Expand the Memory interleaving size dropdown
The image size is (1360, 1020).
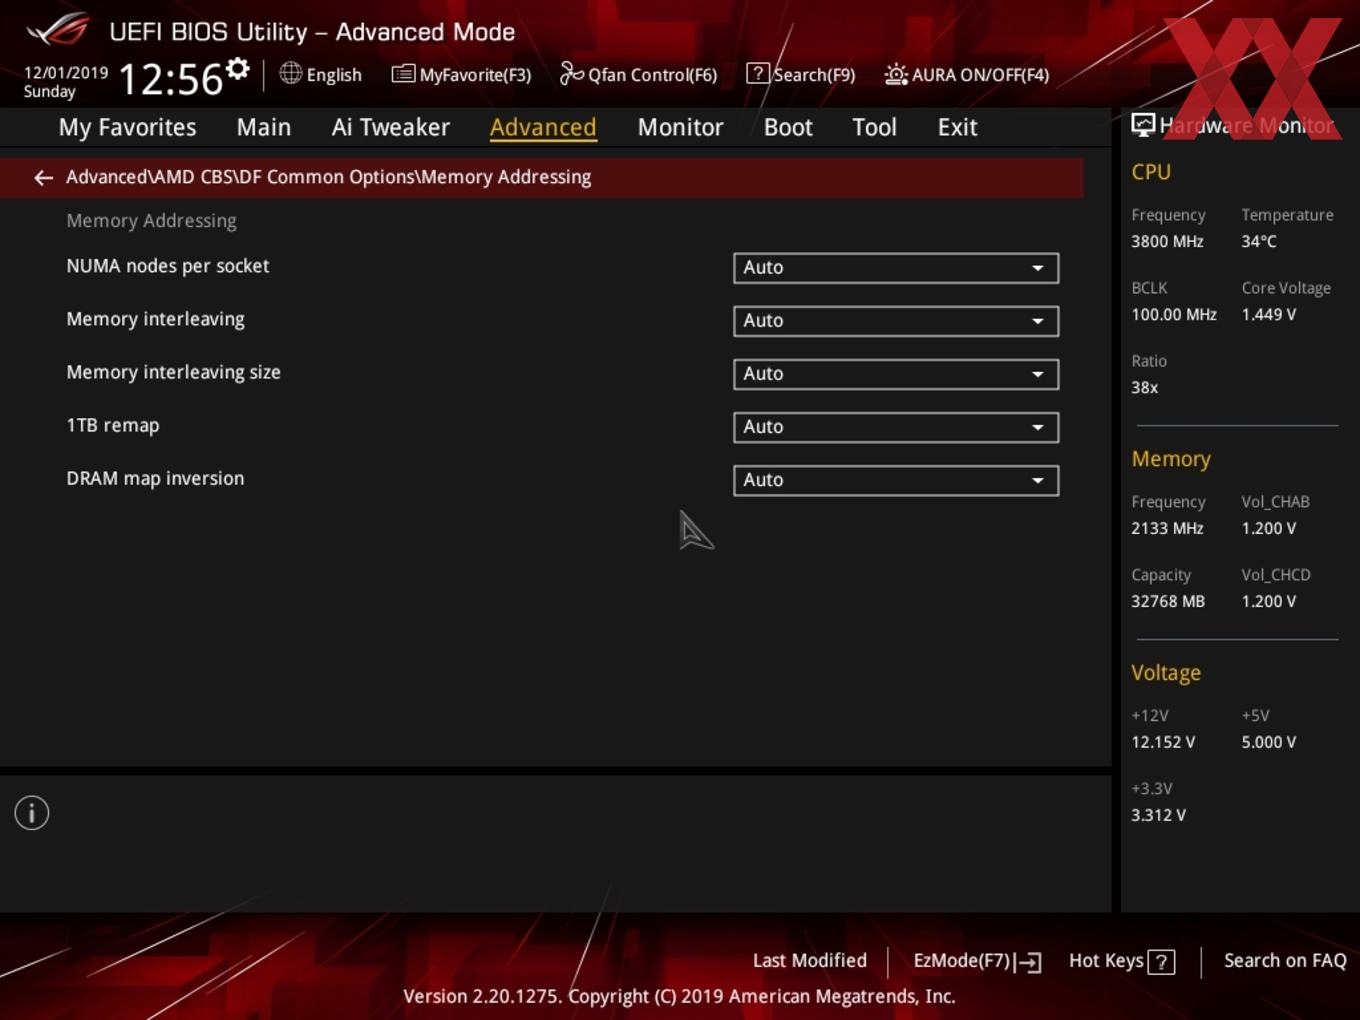click(x=896, y=374)
